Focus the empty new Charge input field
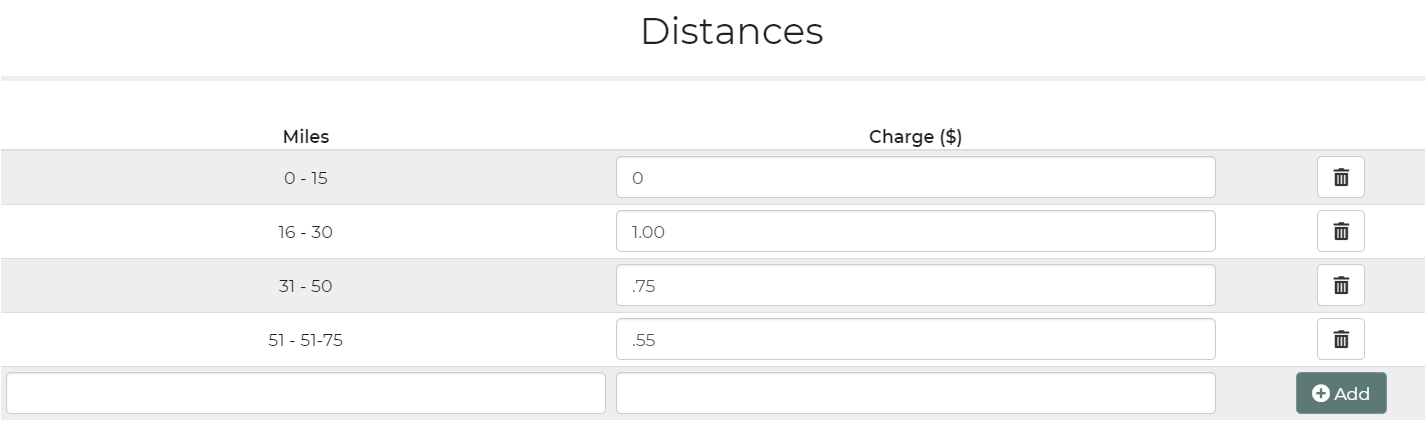The image size is (1425, 431). point(915,393)
